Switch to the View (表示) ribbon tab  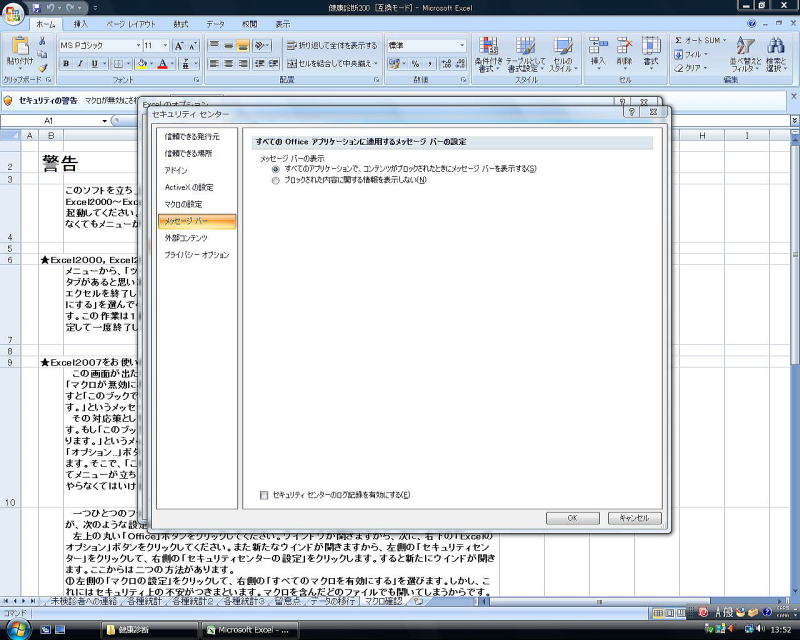click(x=283, y=24)
